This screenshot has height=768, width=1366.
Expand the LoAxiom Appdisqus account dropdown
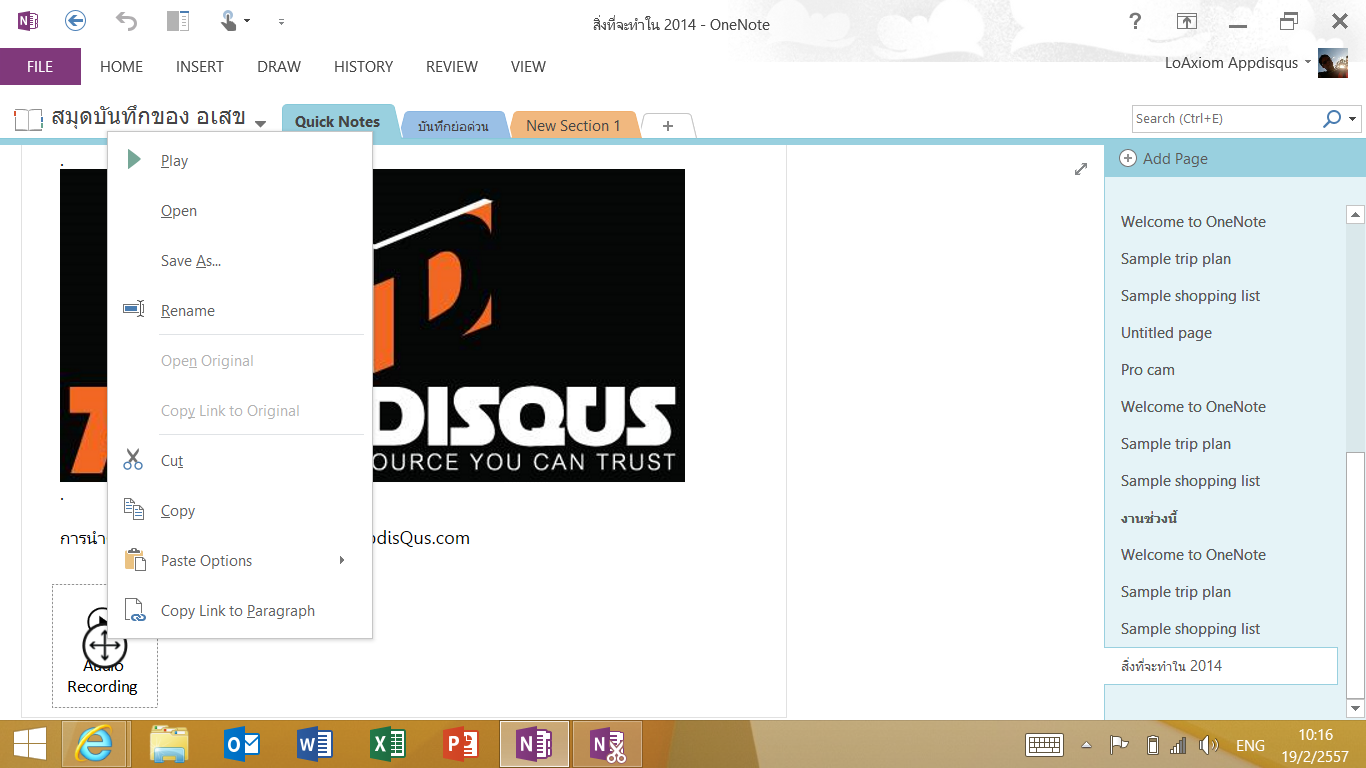(x=1307, y=63)
